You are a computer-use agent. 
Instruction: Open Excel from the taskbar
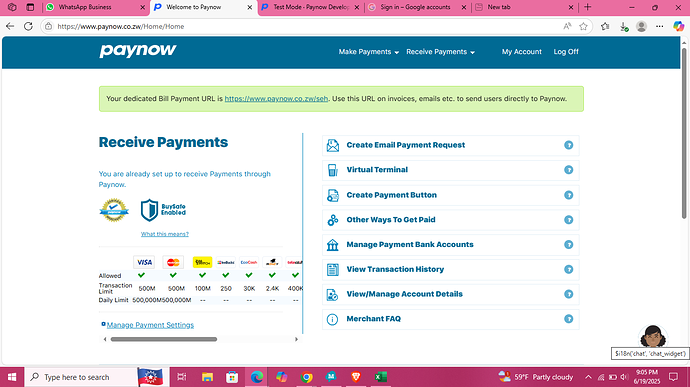click(x=381, y=377)
